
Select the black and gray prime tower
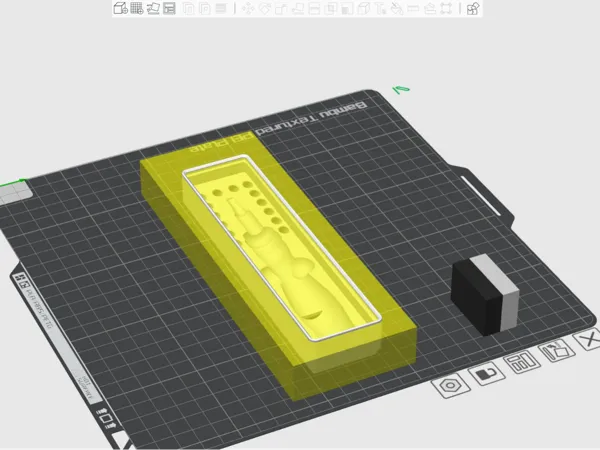tap(485, 295)
